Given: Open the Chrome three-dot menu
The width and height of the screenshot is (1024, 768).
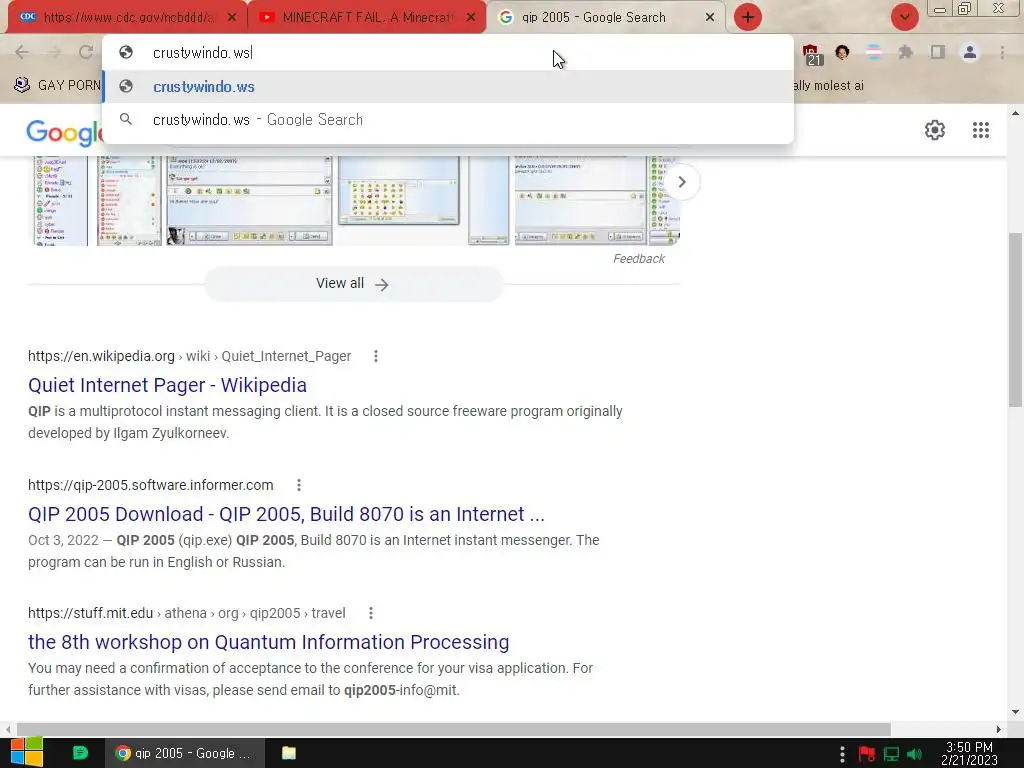Looking at the screenshot, I should tap(1002, 52).
